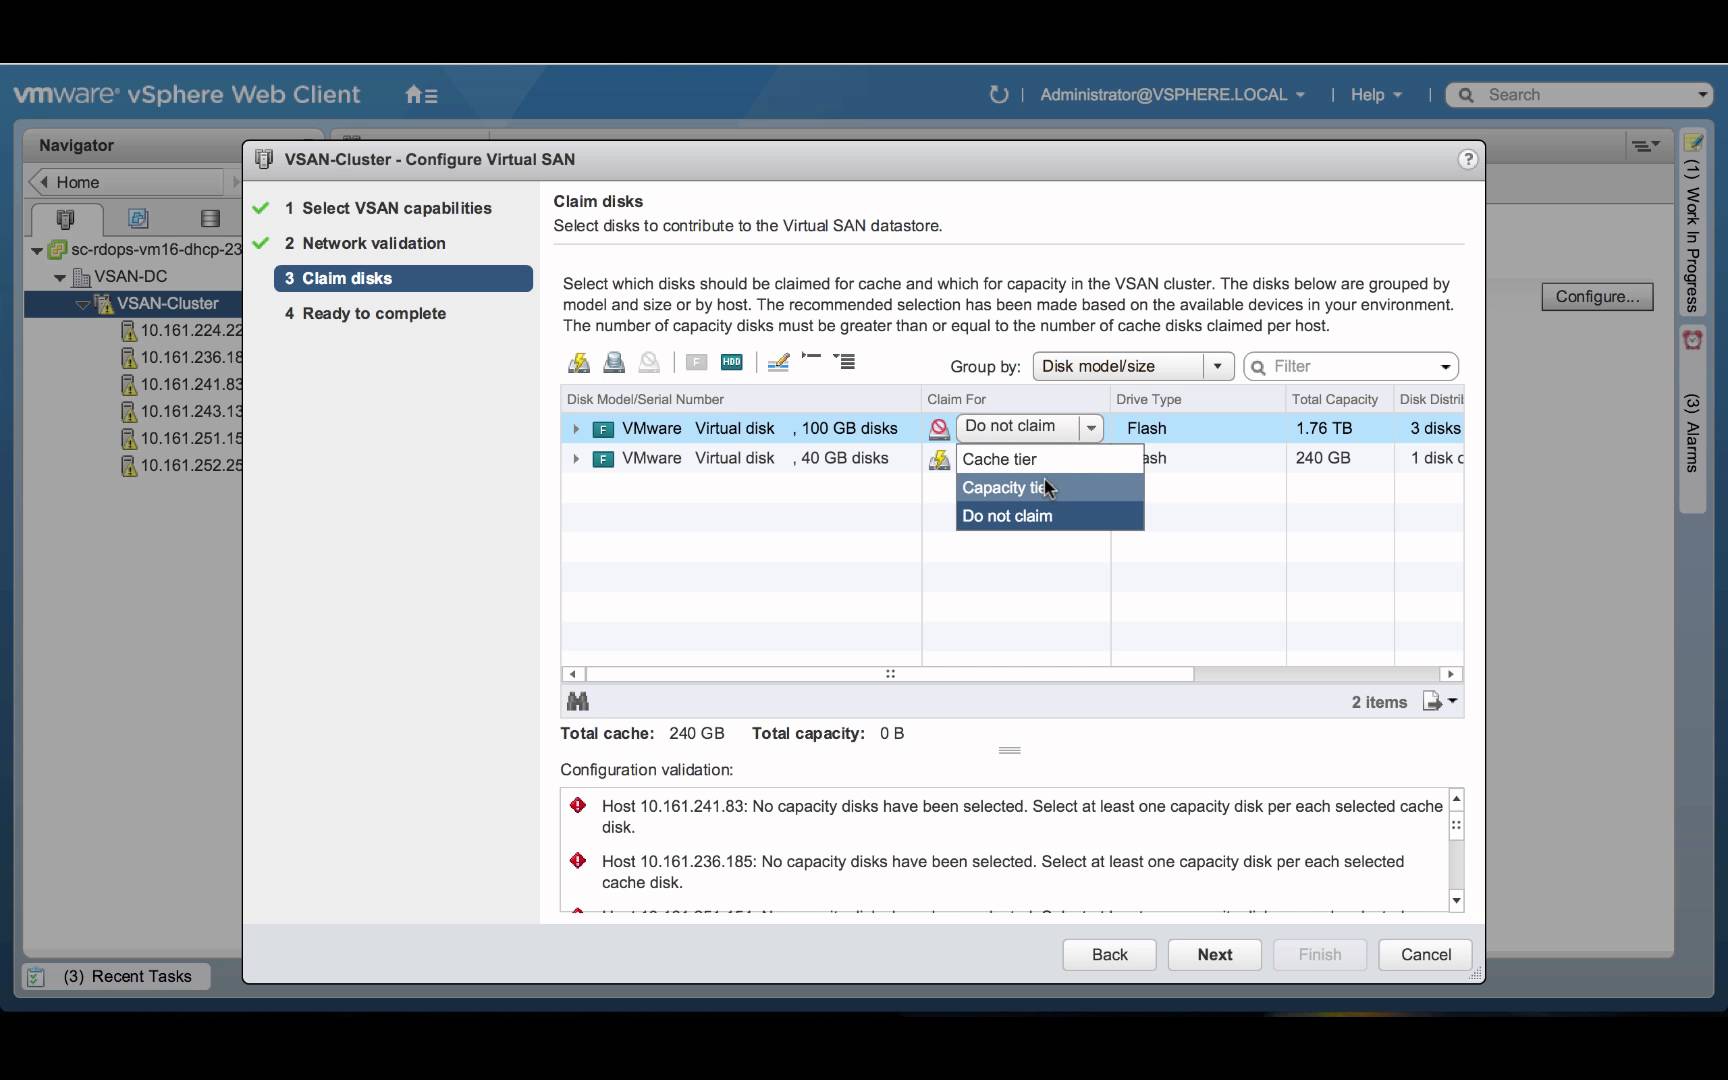Click the filter magnifier icon in the Filter box
Image resolution: width=1728 pixels, height=1080 pixels.
pyautogui.click(x=1259, y=367)
